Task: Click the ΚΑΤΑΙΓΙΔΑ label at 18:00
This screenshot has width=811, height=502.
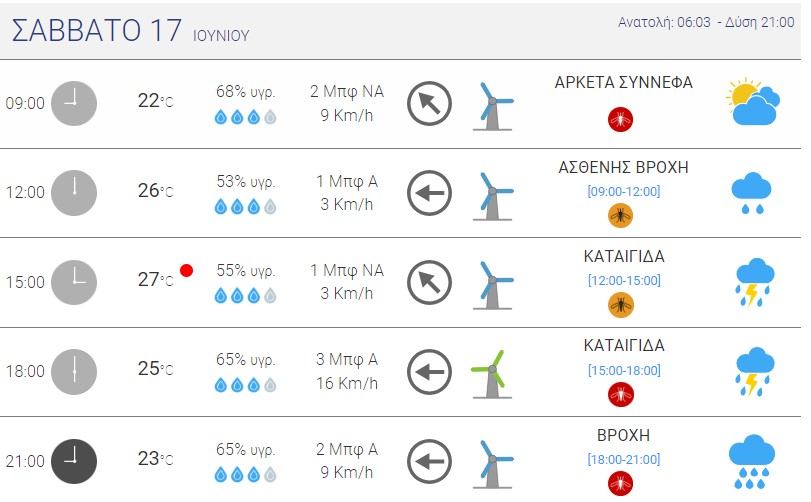Action: (624, 345)
